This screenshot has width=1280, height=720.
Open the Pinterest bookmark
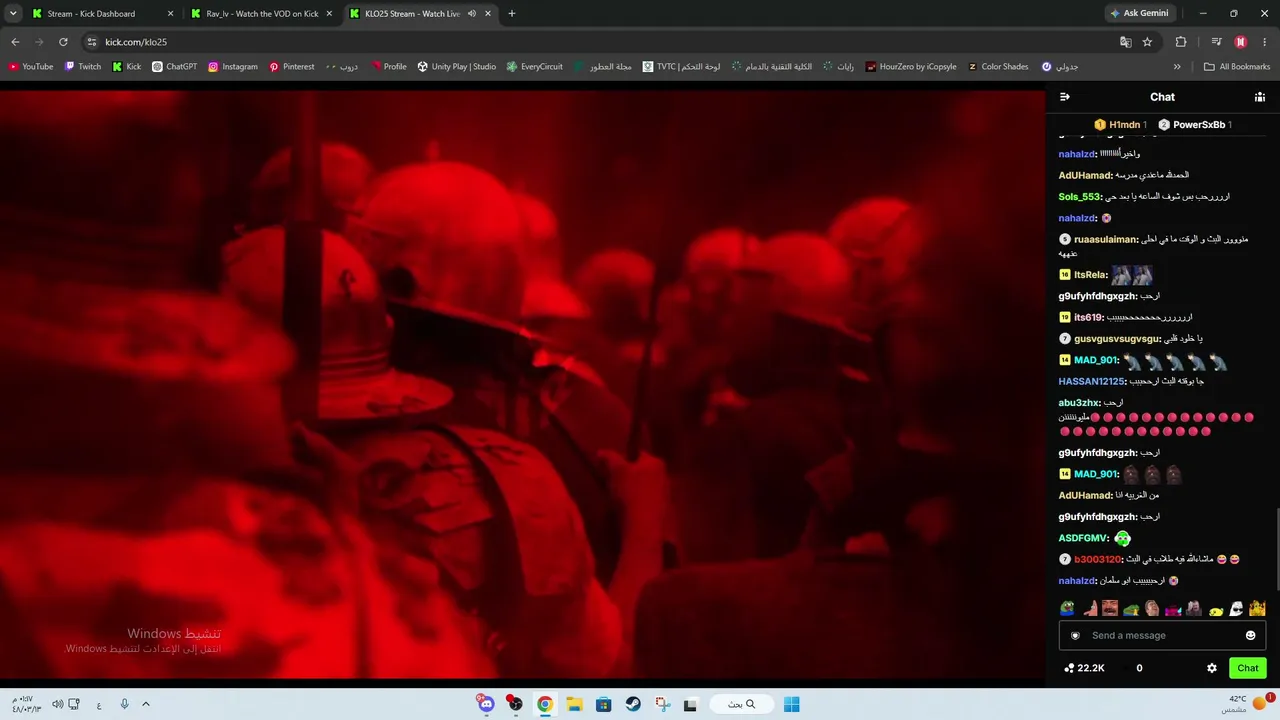pos(292,67)
